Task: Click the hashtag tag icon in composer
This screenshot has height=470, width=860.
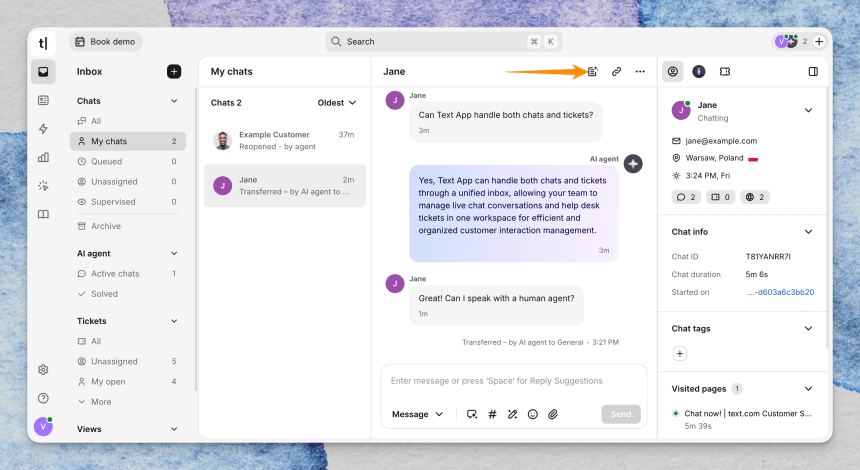Action: (x=493, y=414)
